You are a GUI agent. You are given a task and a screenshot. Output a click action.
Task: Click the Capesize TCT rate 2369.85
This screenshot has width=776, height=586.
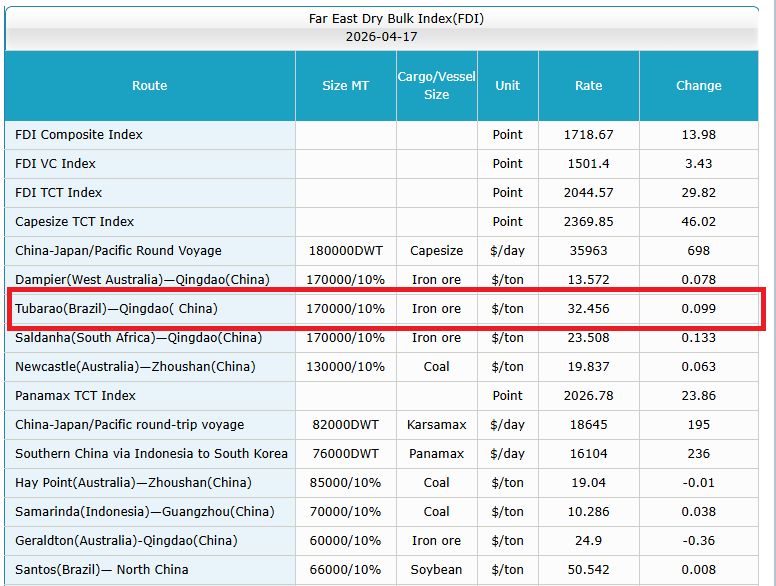[588, 222]
